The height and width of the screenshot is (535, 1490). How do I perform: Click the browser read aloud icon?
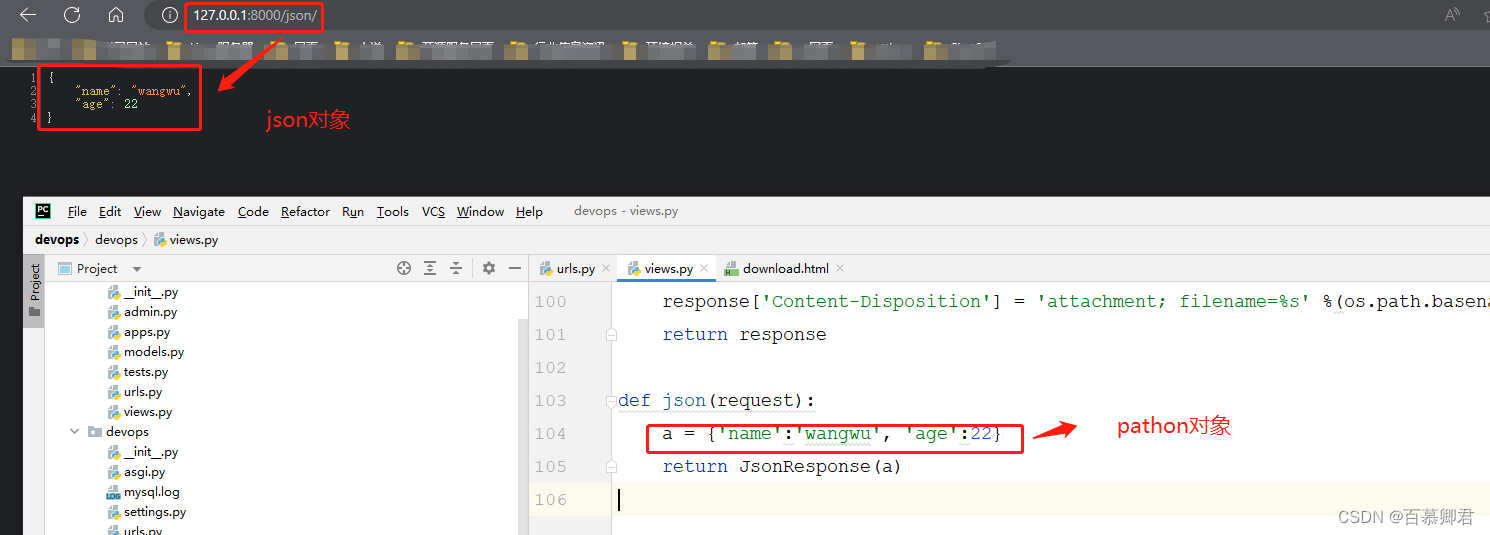click(1453, 15)
